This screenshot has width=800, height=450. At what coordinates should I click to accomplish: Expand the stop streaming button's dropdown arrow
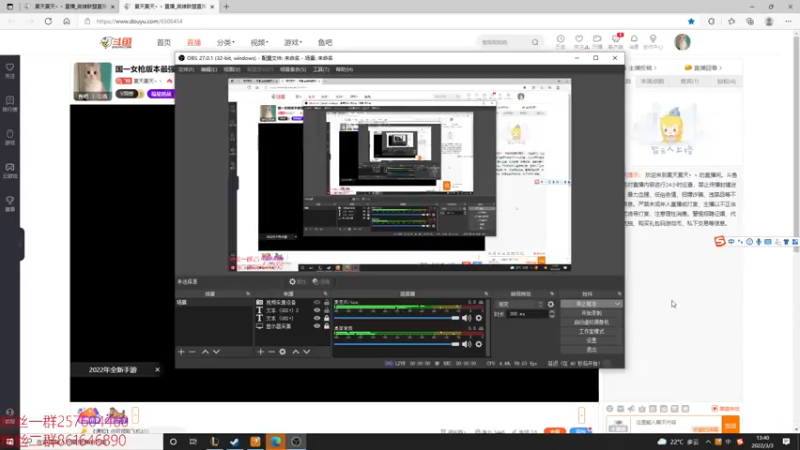617,304
